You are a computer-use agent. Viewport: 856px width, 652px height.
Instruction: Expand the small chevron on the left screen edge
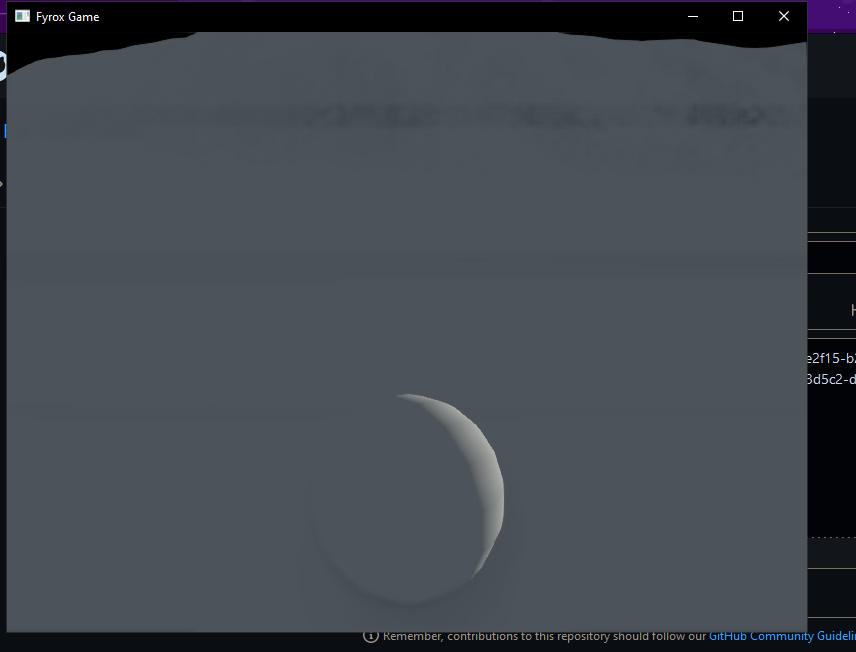3,184
